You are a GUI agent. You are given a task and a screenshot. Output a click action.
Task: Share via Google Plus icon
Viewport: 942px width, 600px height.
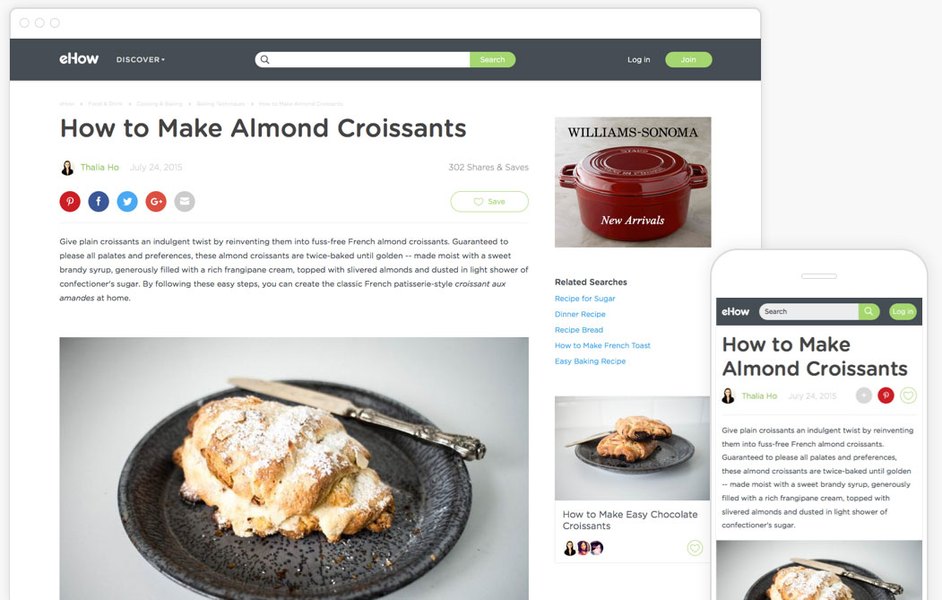[x=156, y=201]
